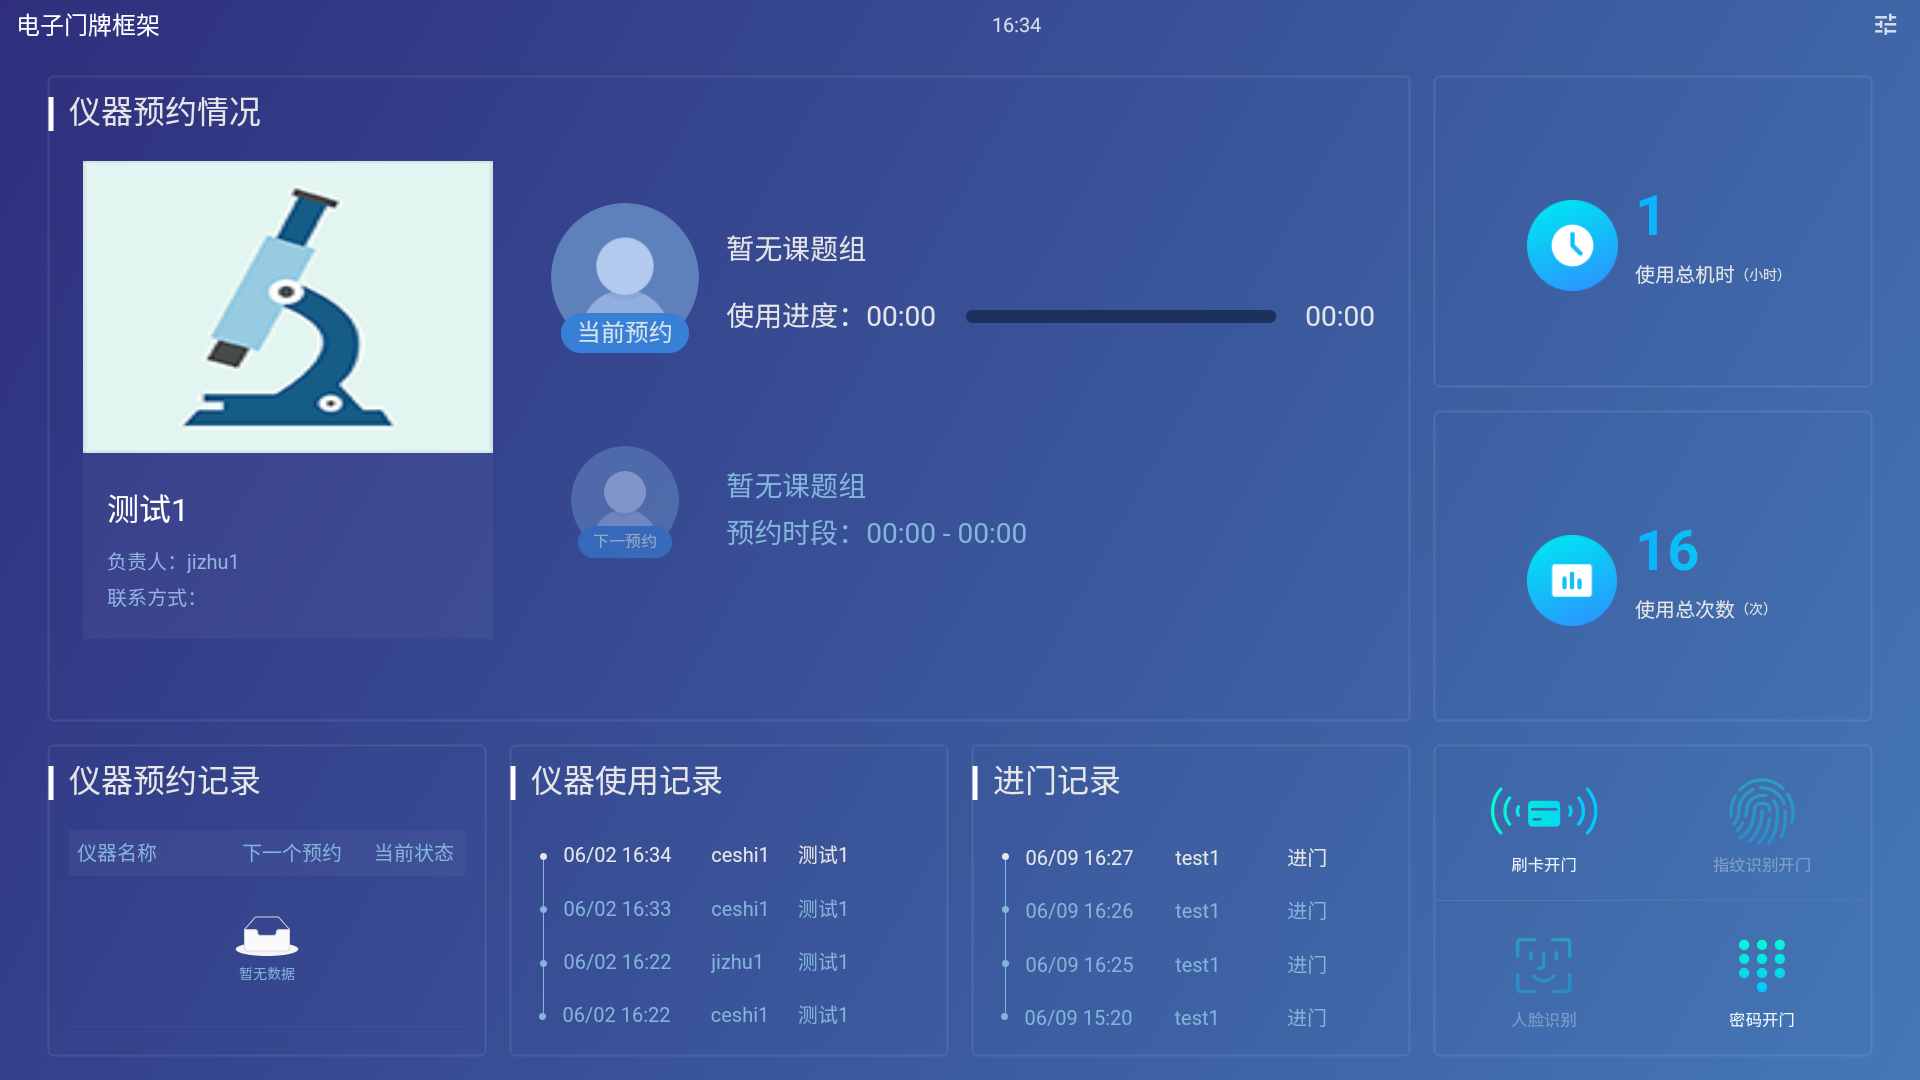Click the 下一预约 badge
Screen dimensions: 1920x1080
coord(625,541)
